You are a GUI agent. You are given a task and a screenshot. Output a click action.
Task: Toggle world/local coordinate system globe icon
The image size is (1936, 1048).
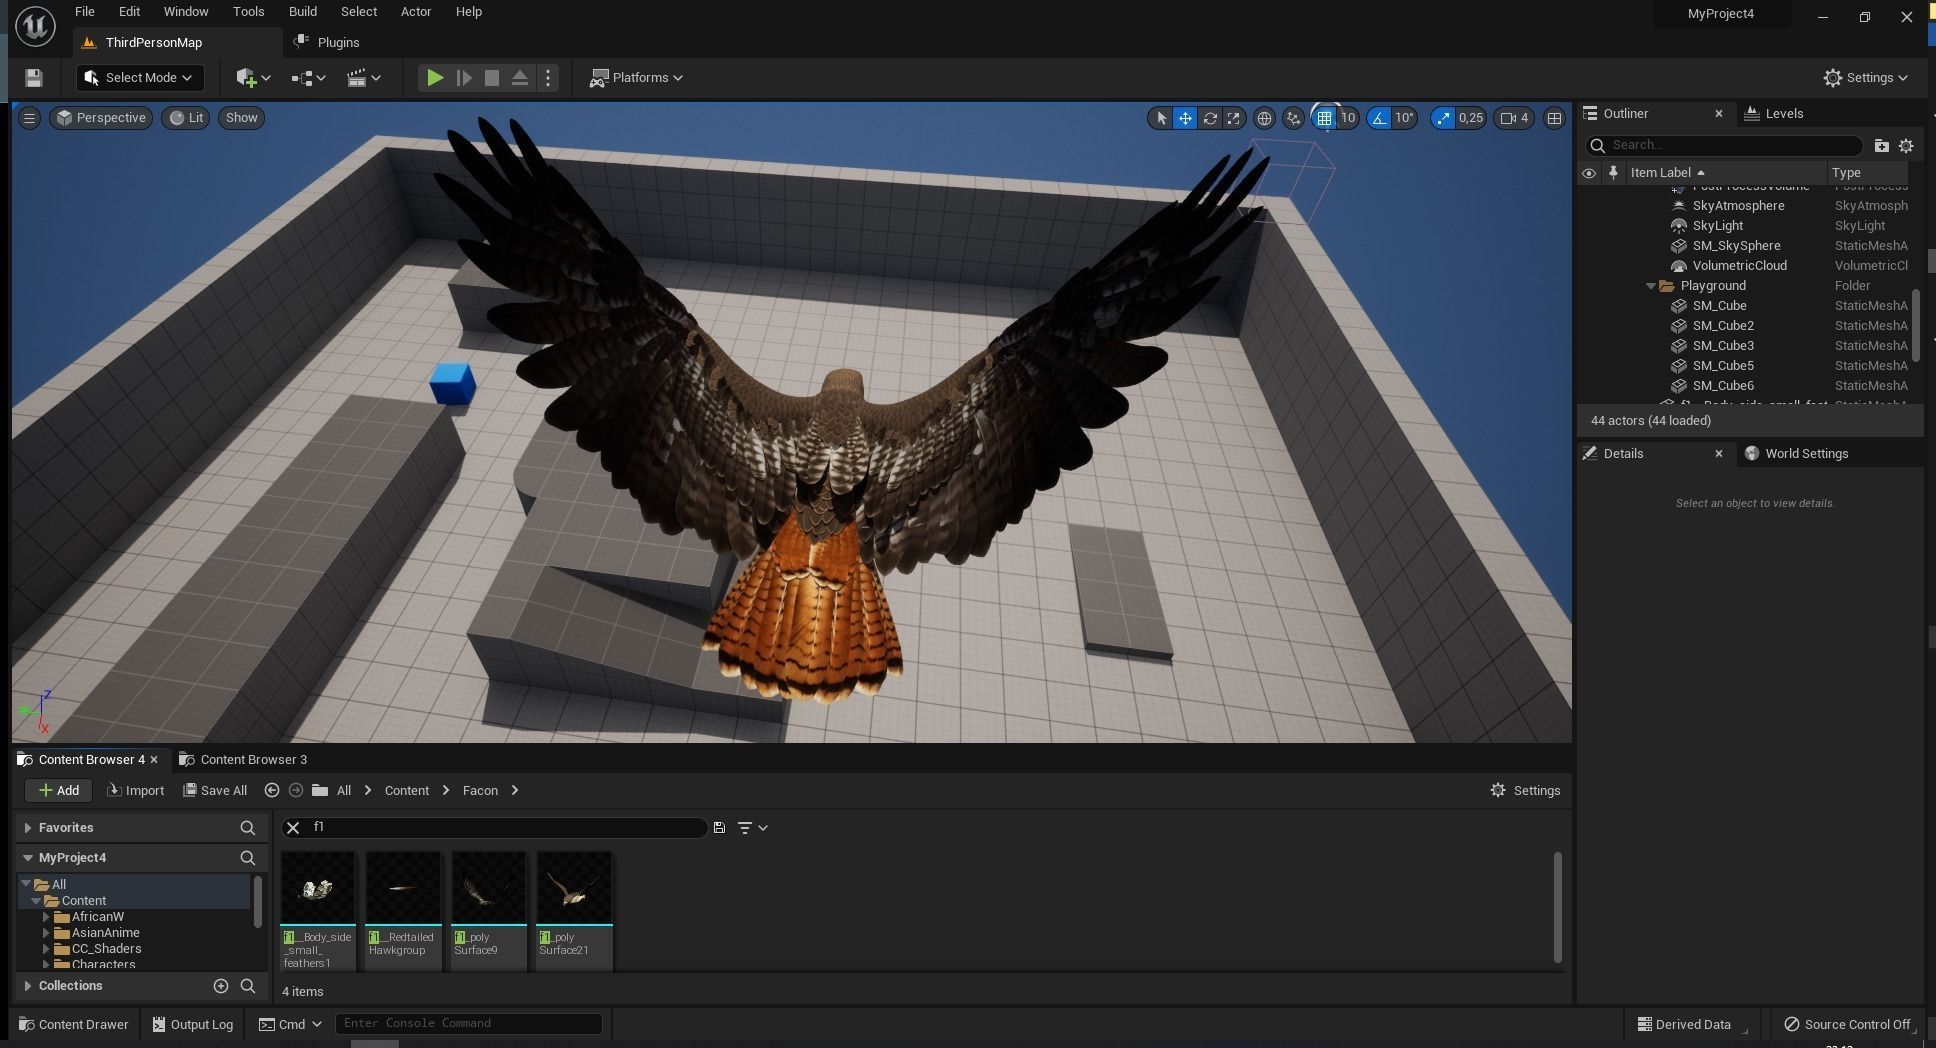coord(1264,118)
